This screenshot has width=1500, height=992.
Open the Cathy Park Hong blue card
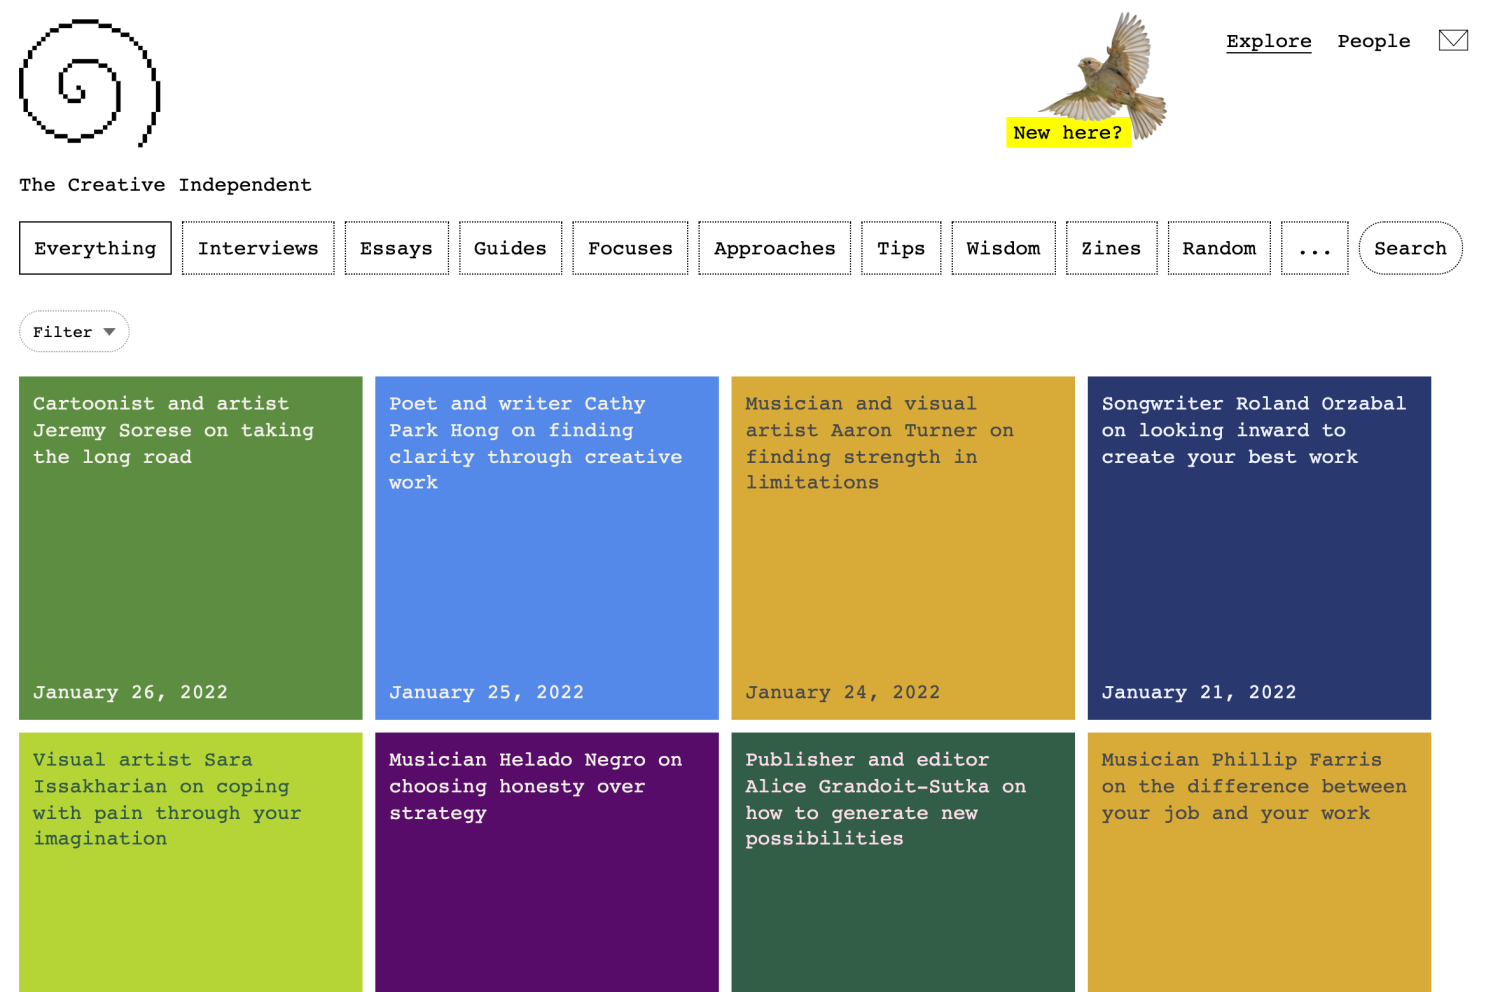546,548
